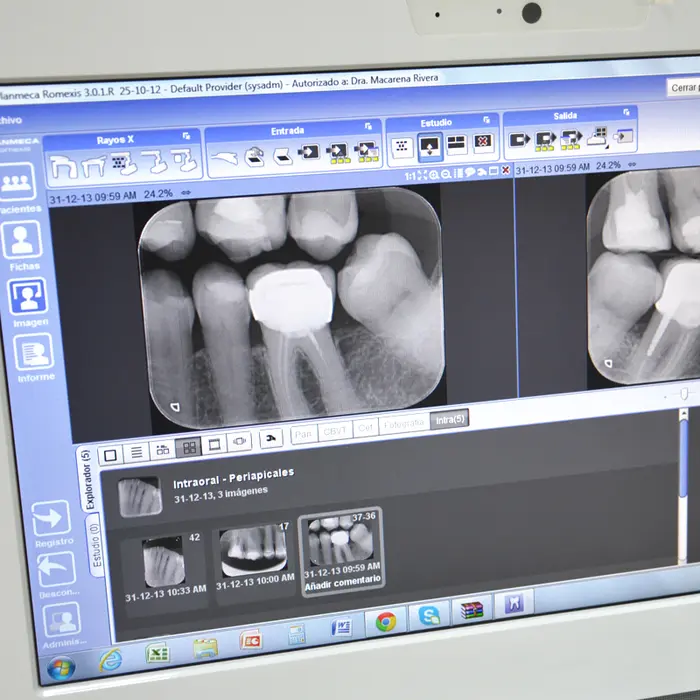Pop out the Rayos X panel
Screen dimensions: 700x700
click(x=186, y=135)
